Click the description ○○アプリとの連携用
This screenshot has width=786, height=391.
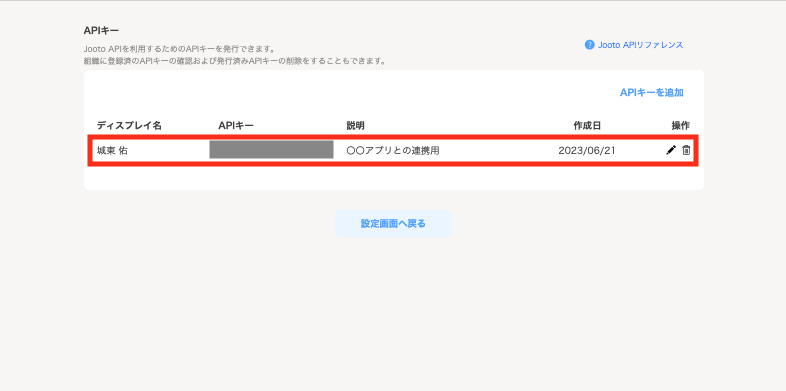[393, 150]
